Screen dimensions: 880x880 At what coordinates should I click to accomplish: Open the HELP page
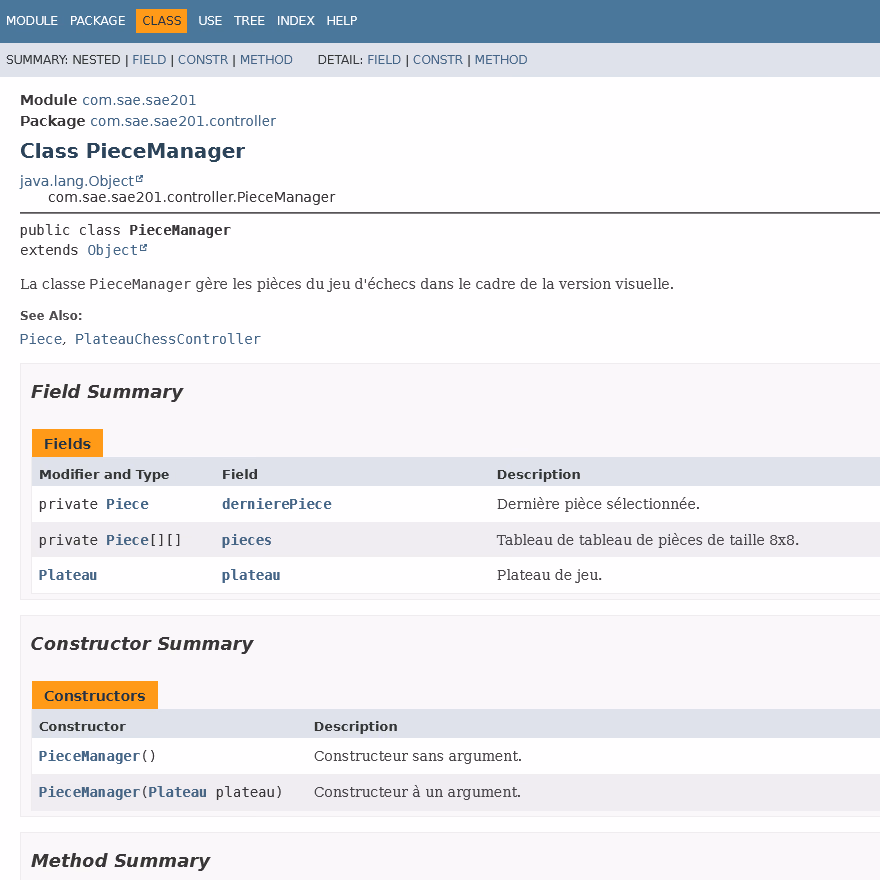[x=342, y=21]
